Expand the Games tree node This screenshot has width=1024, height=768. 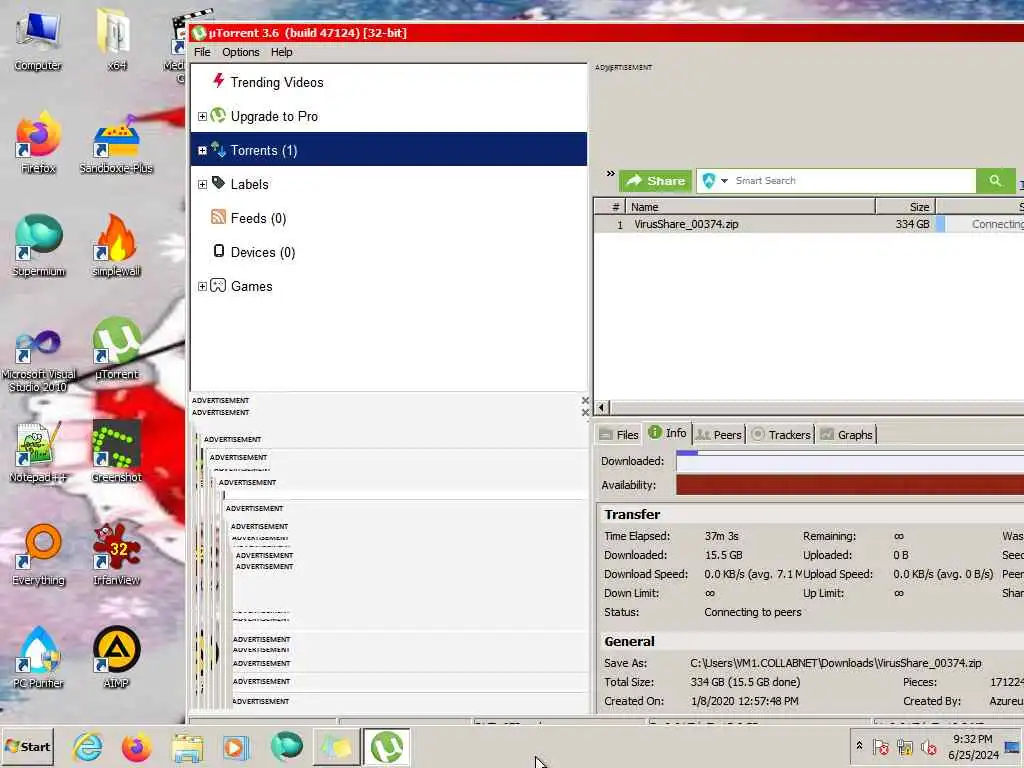(202, 286)
